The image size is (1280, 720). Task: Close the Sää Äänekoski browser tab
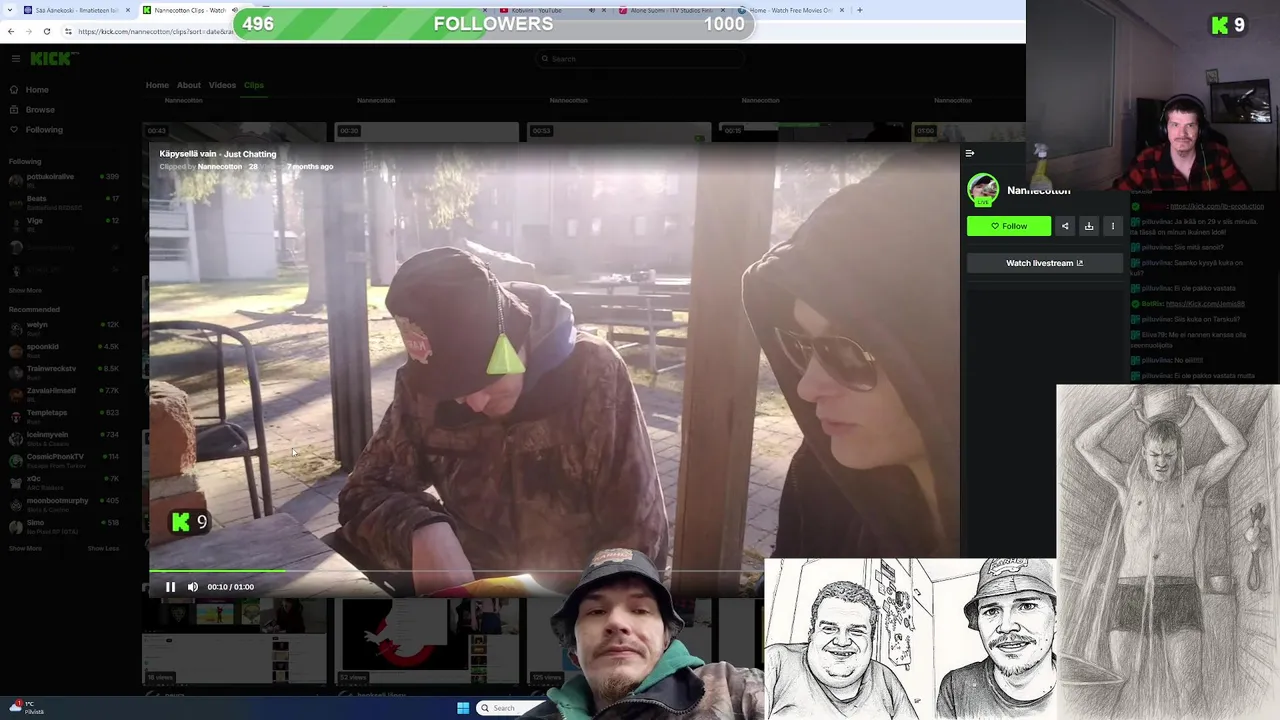click(128, 10)
